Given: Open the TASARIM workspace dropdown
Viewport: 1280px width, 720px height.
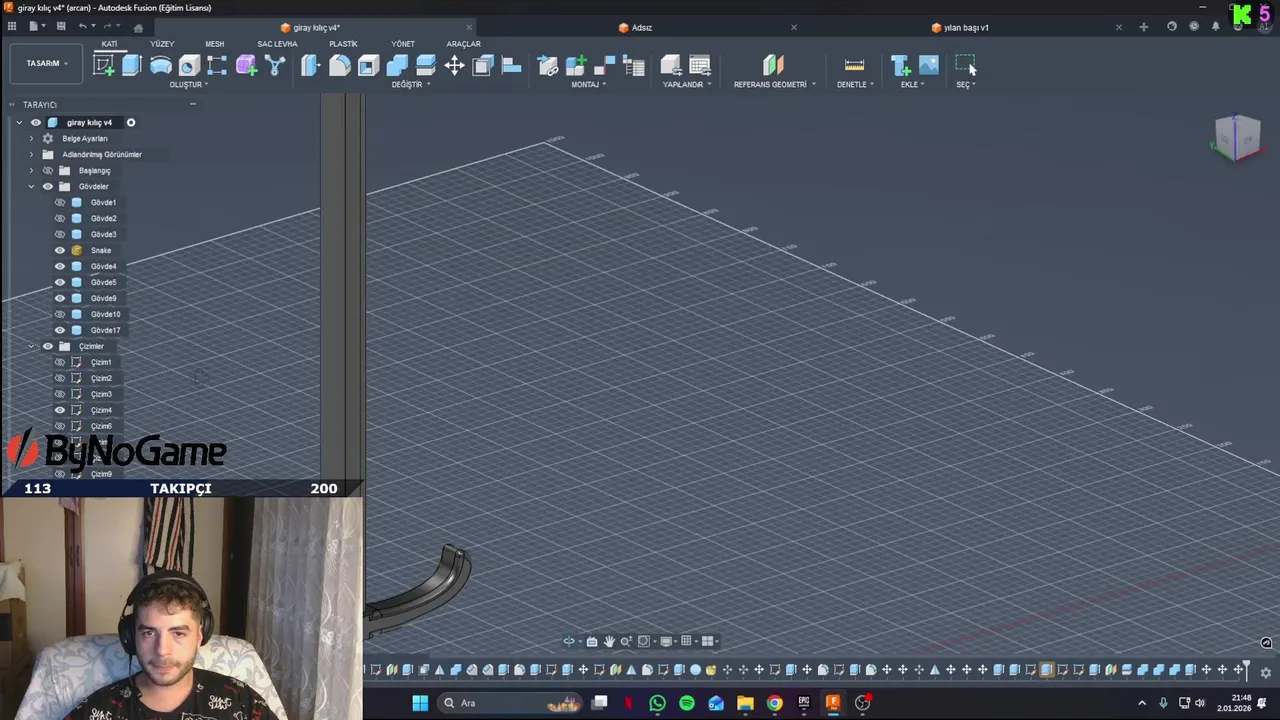Looking at the screenshot, I should [x=47, y=64].
